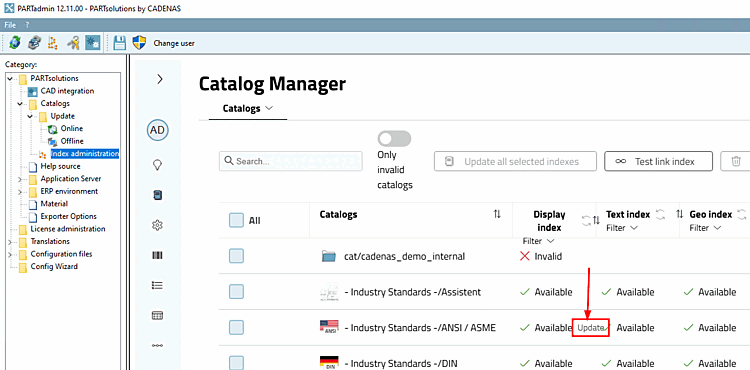Screen dimensions: 750x370
Task: Check the ANSI / ASME row checkbox
Action: click(x=236, y=327)
